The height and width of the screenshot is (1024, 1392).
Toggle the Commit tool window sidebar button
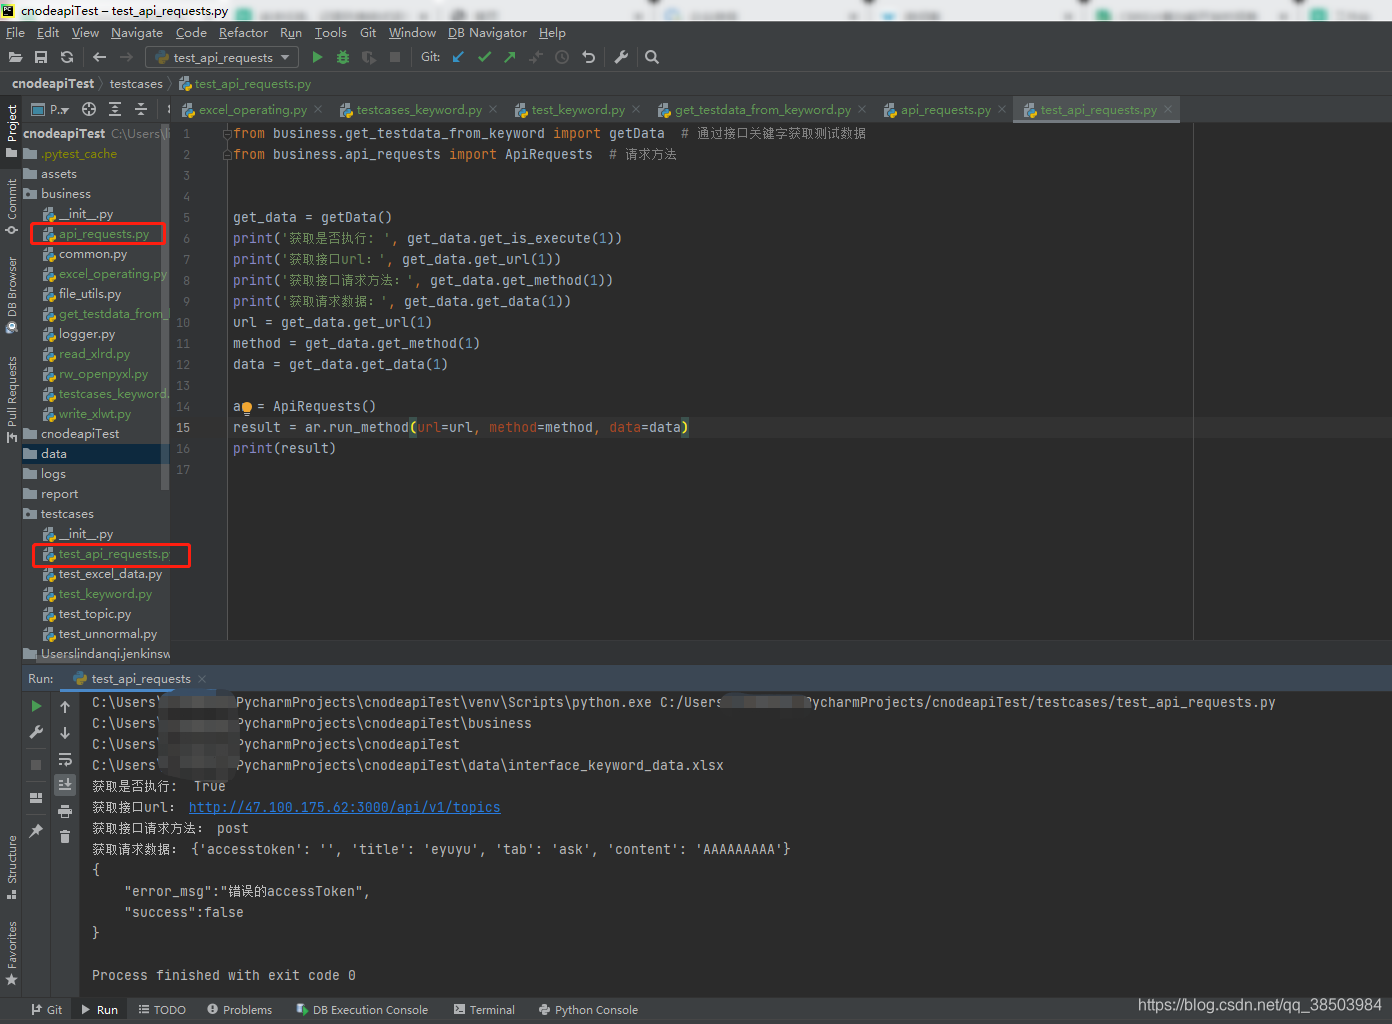pos(11,207)
